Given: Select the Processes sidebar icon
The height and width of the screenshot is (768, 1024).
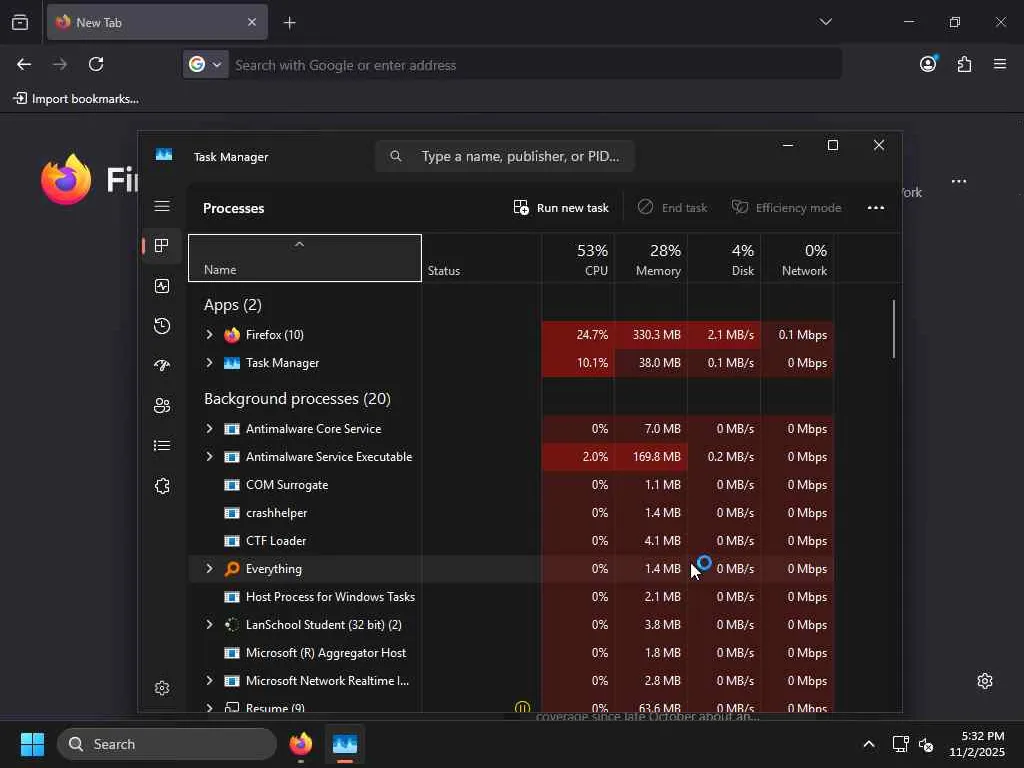Looking at the screenshot, I should pyautogui.click(x=162, y=246).
